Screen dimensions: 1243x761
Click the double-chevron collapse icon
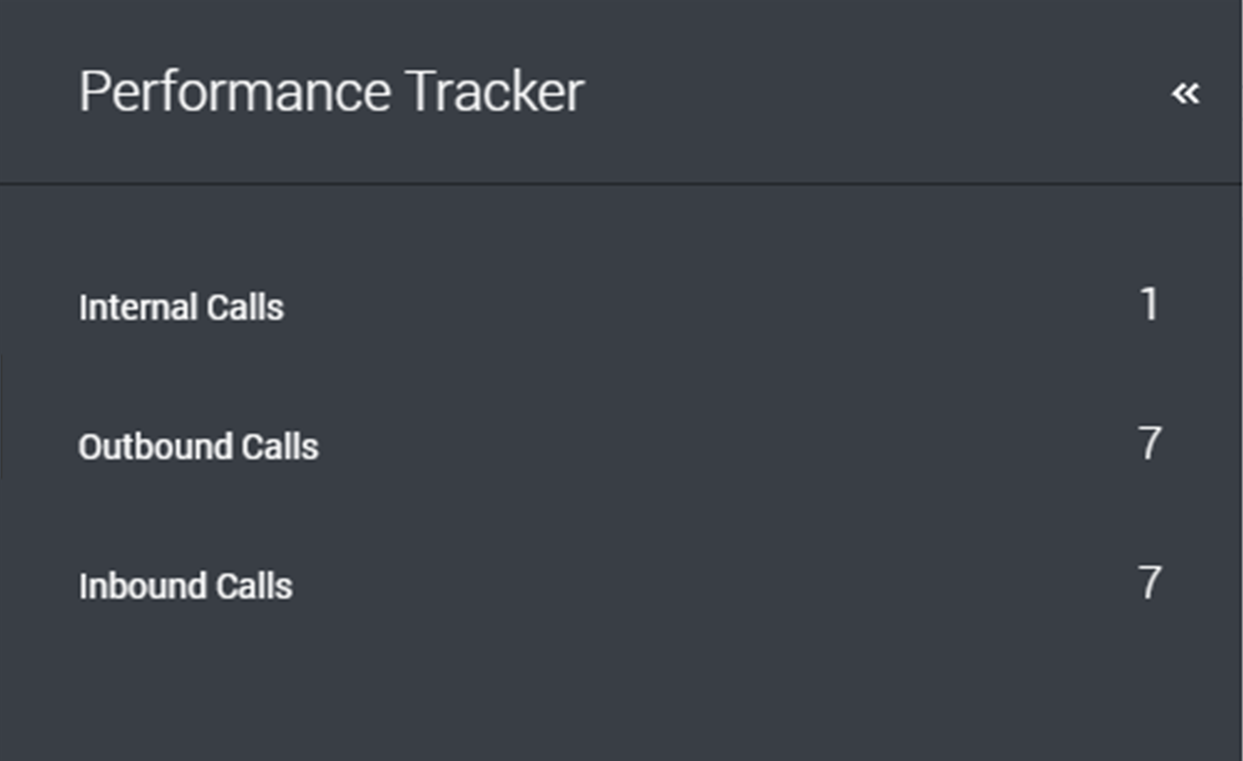pyautogui.click(x=1185, y=93)
